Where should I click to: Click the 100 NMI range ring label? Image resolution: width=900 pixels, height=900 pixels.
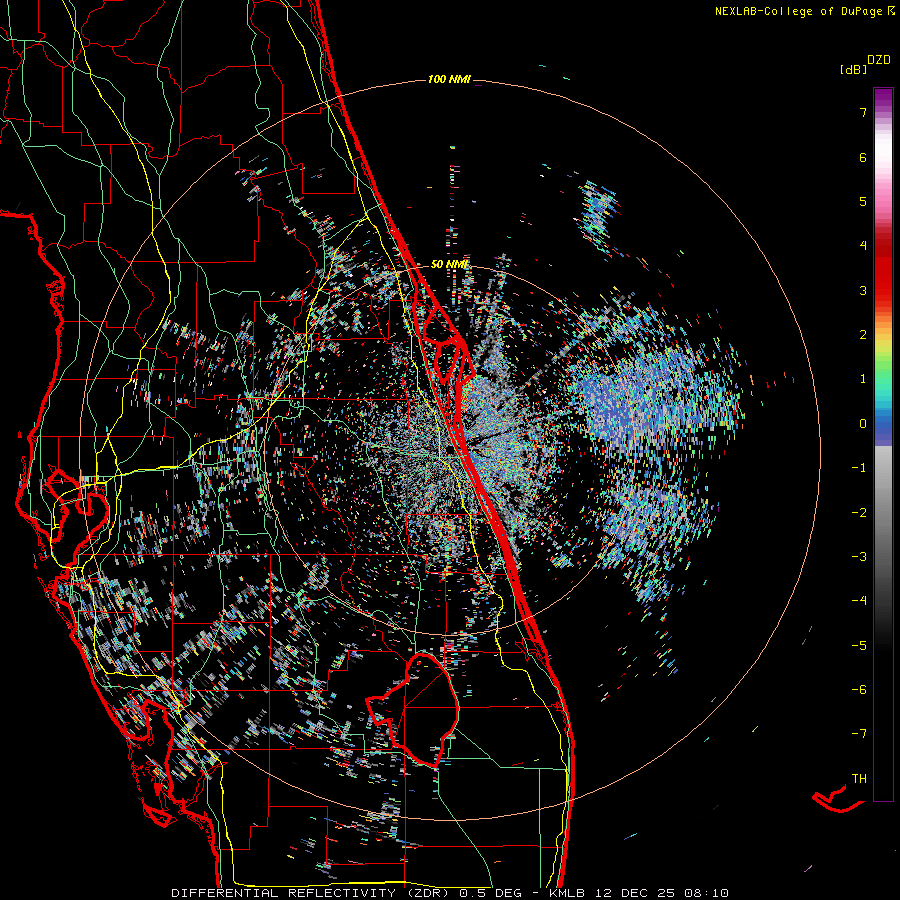coord(449,79)
